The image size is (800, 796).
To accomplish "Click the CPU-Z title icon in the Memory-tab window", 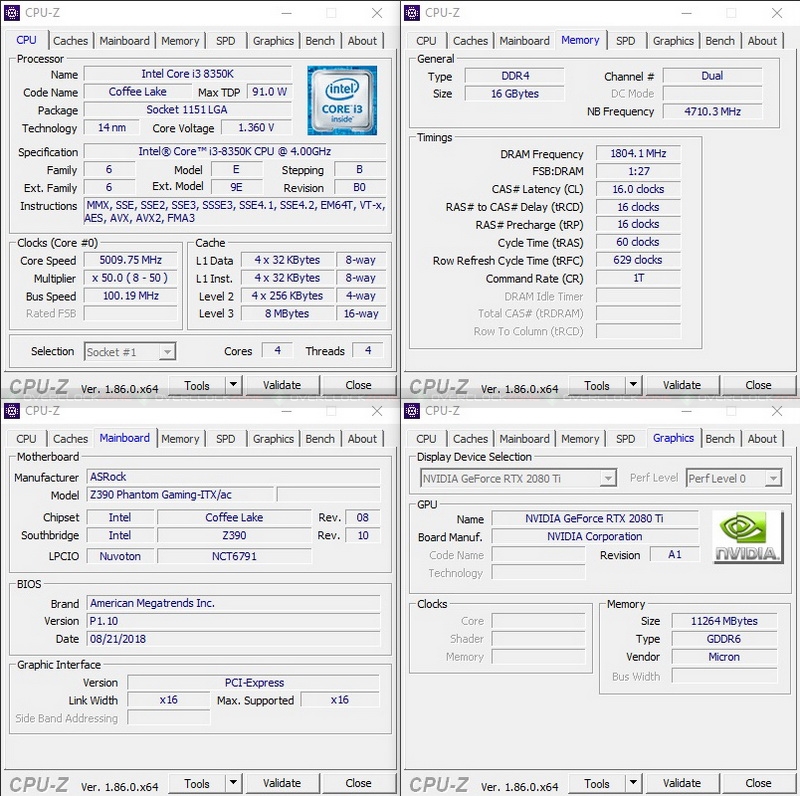I will click(412, 13).
